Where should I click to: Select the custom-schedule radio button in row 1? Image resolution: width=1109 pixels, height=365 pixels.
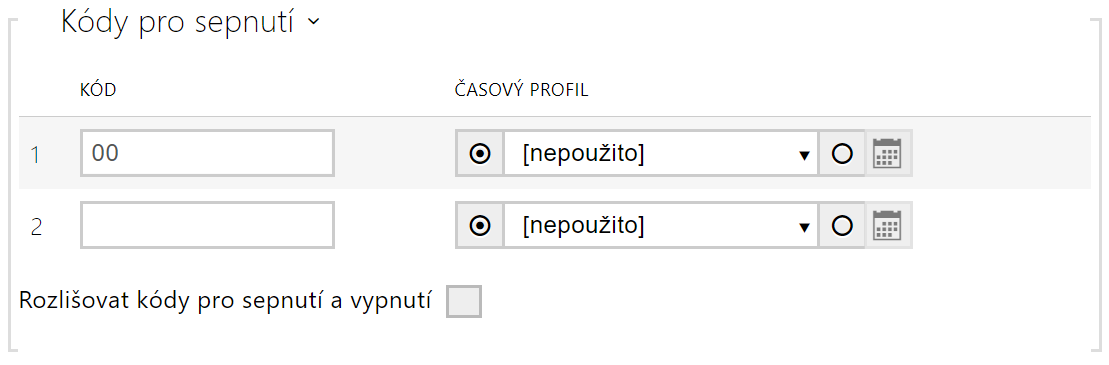(842, 153)
